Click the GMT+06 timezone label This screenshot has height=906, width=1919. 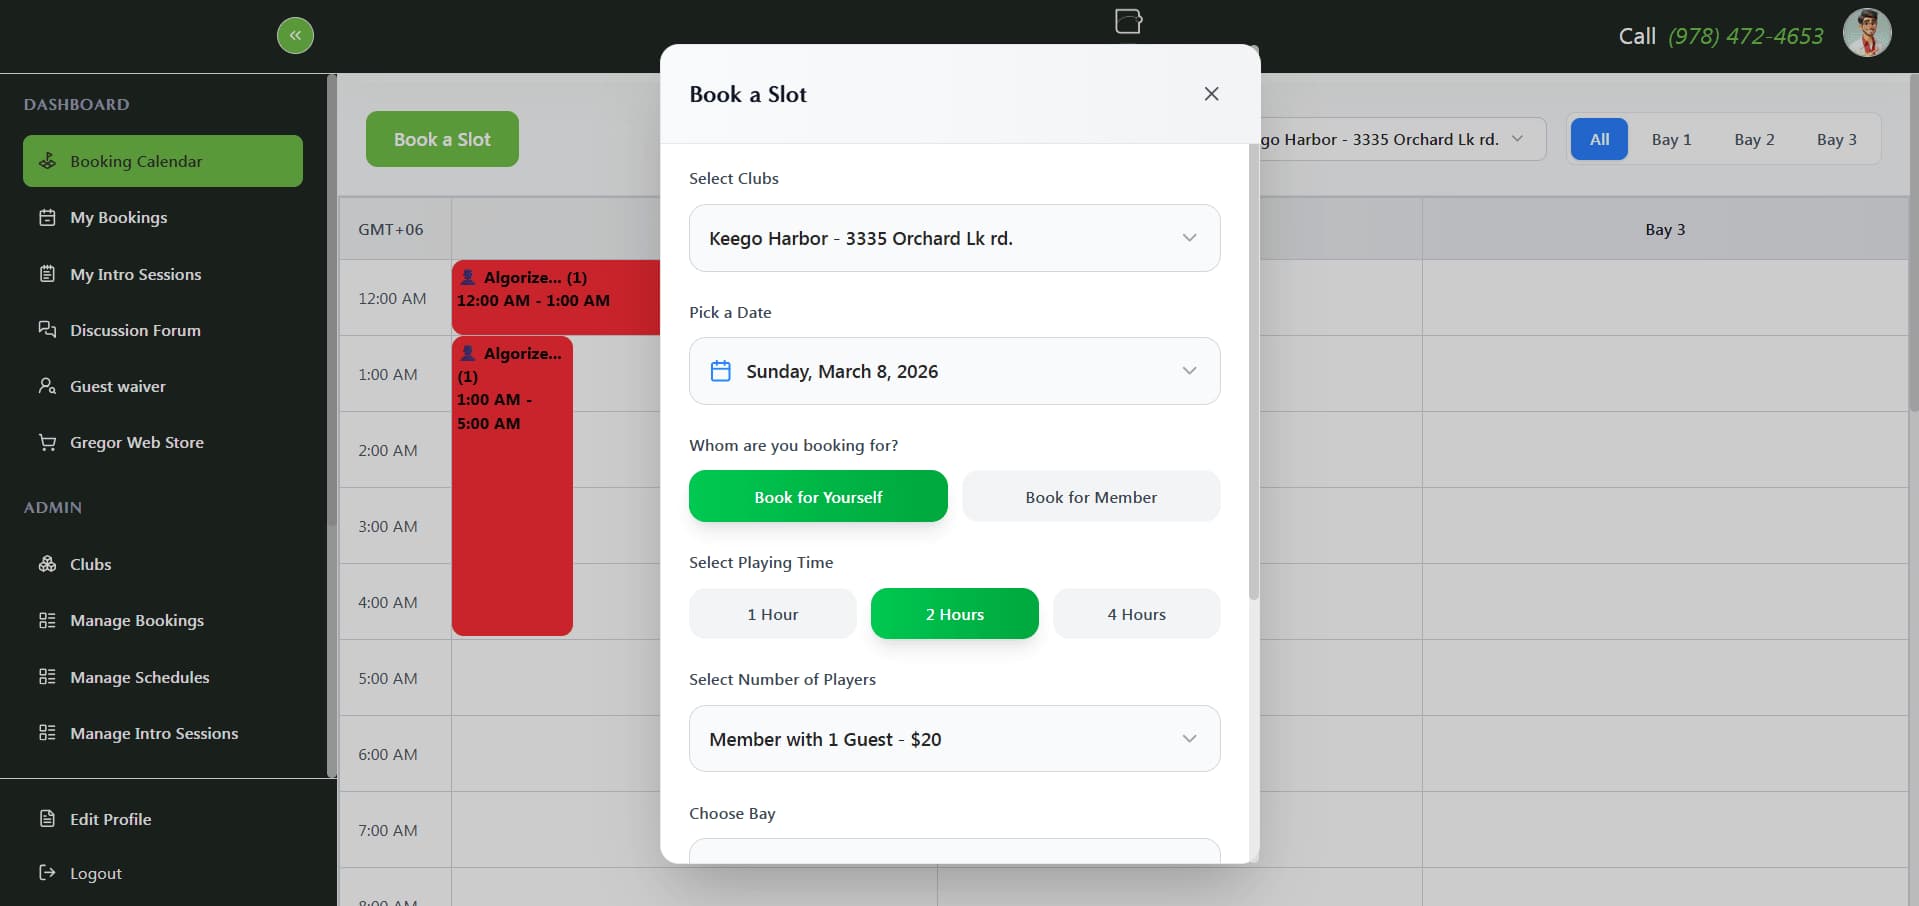pyautogui.click(x=391, y=229)
